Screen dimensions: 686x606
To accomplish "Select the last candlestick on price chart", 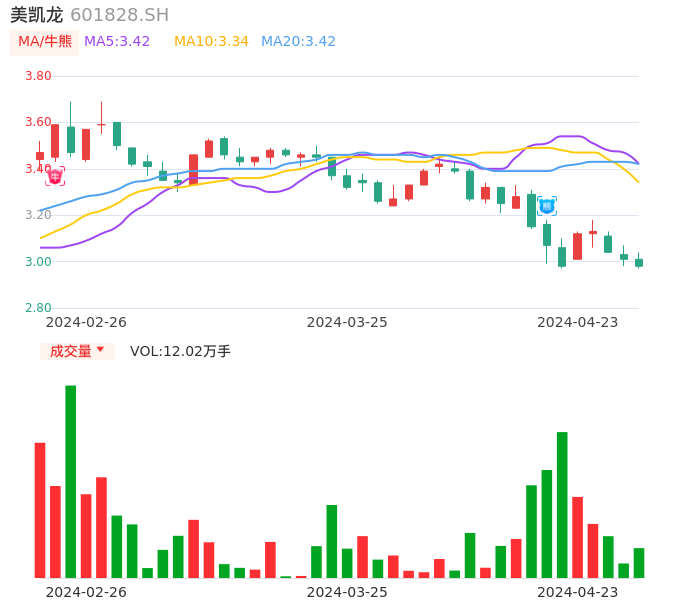I will (639, 262).
